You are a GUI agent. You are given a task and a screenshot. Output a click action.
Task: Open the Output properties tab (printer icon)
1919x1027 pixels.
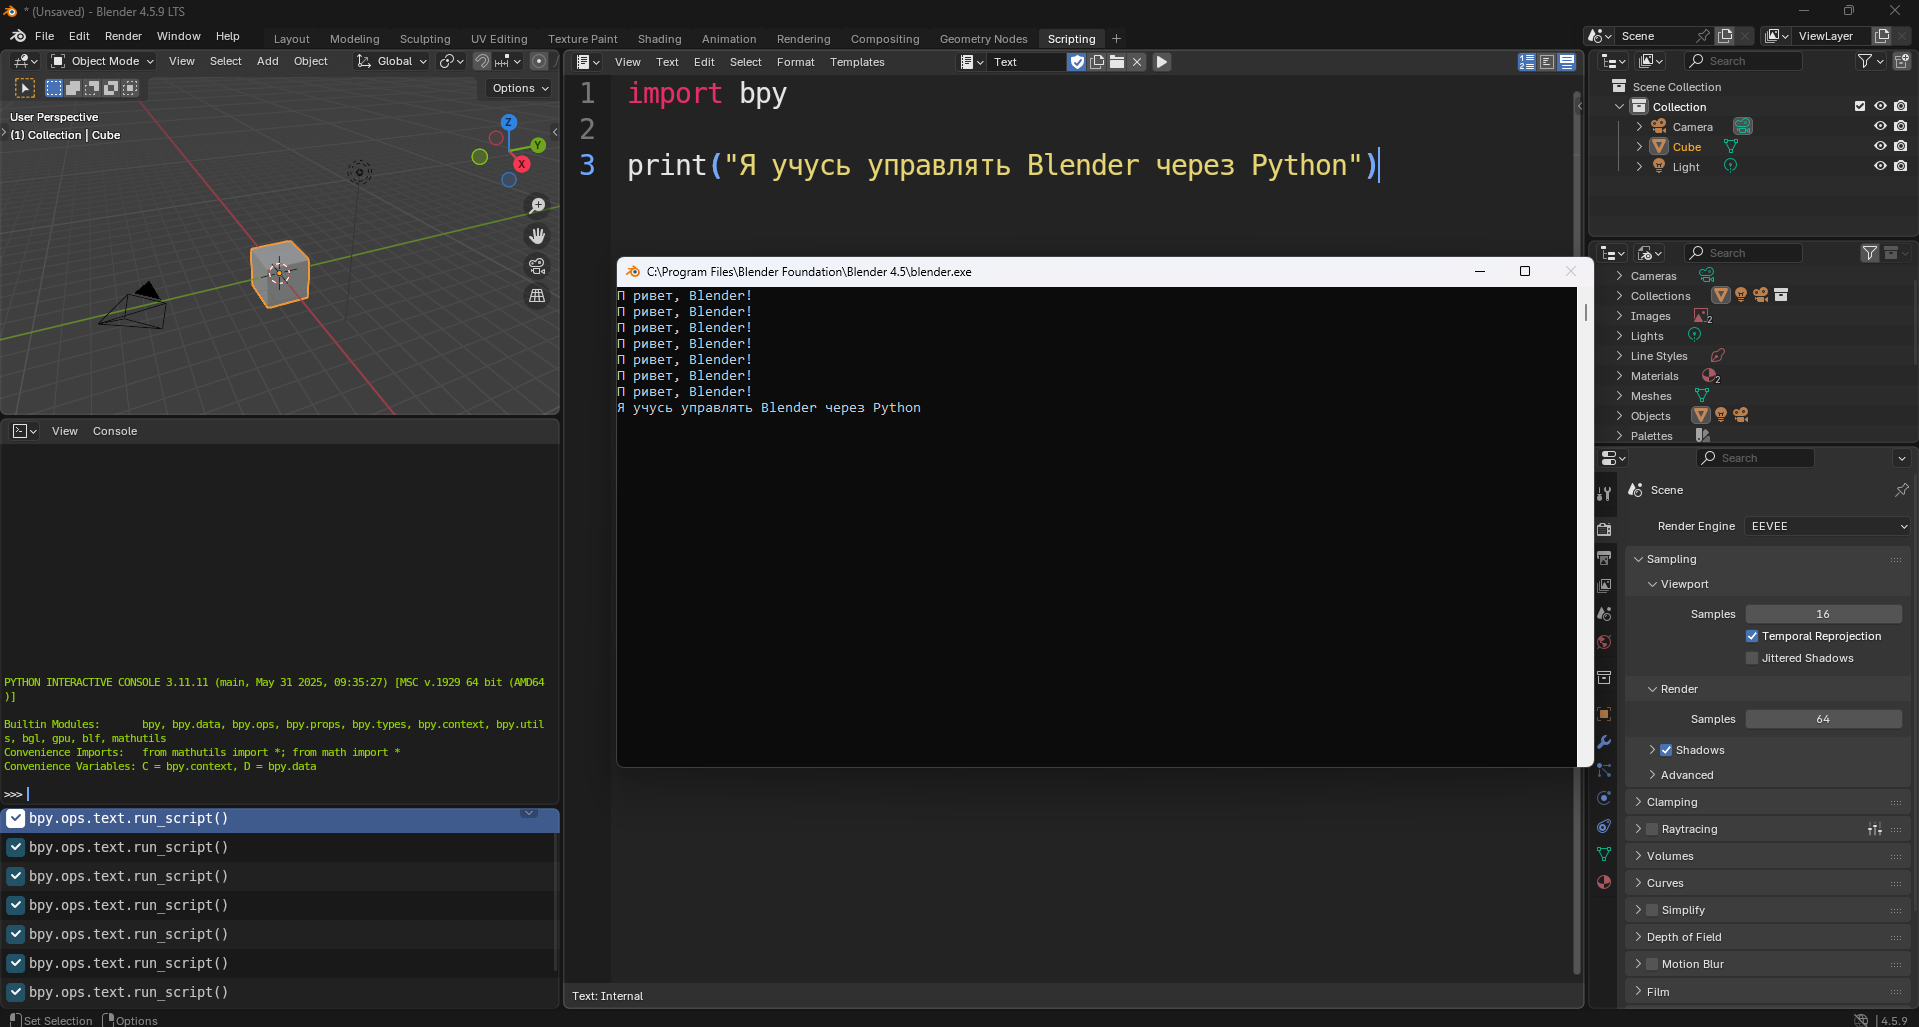click(x=1604, y=557)
